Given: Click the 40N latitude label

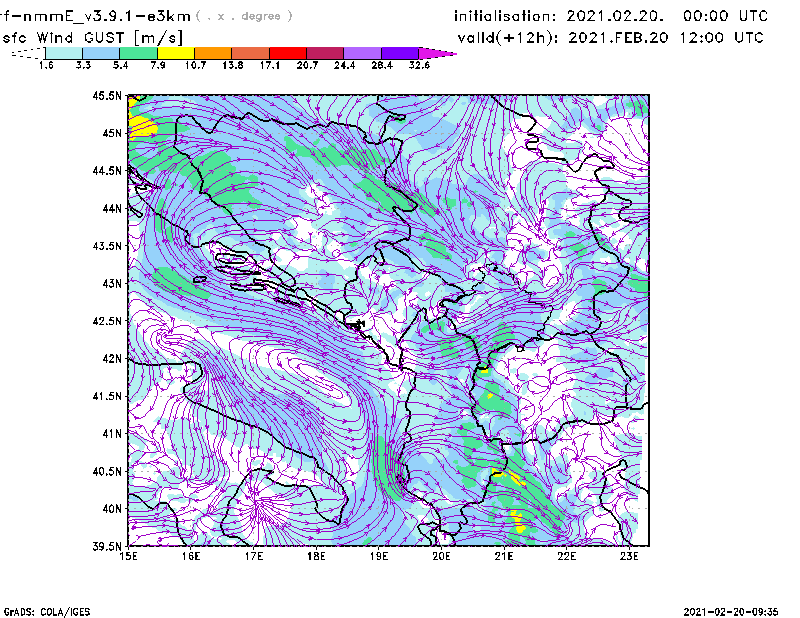Looking at the screenshot, I should click(x=112, y=509).
